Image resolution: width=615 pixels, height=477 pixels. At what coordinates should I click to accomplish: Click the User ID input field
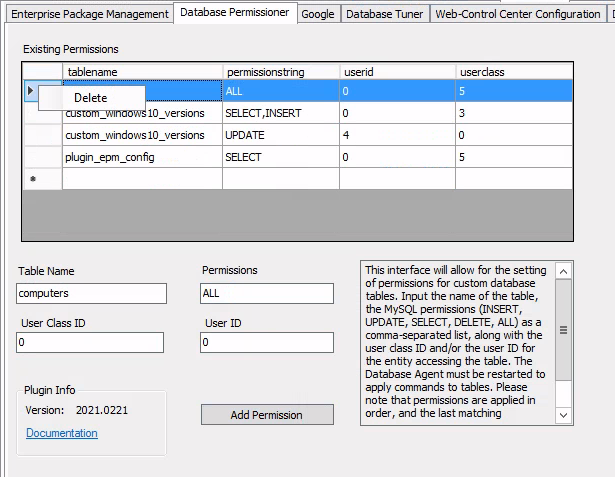click(x=267, y=343)
